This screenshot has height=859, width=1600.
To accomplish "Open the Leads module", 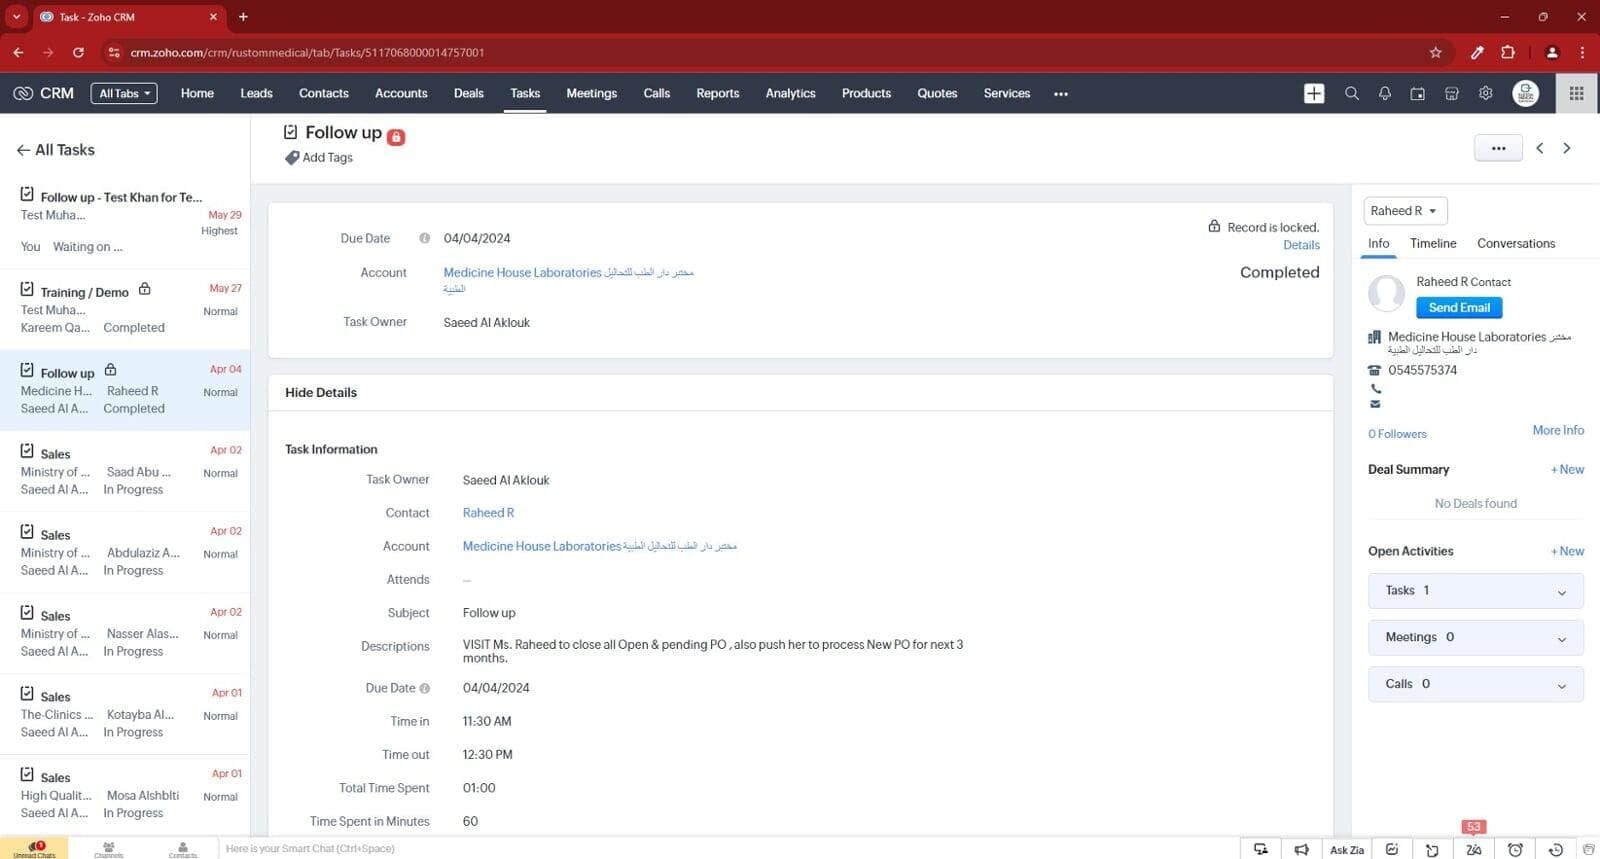I will 256,93.
